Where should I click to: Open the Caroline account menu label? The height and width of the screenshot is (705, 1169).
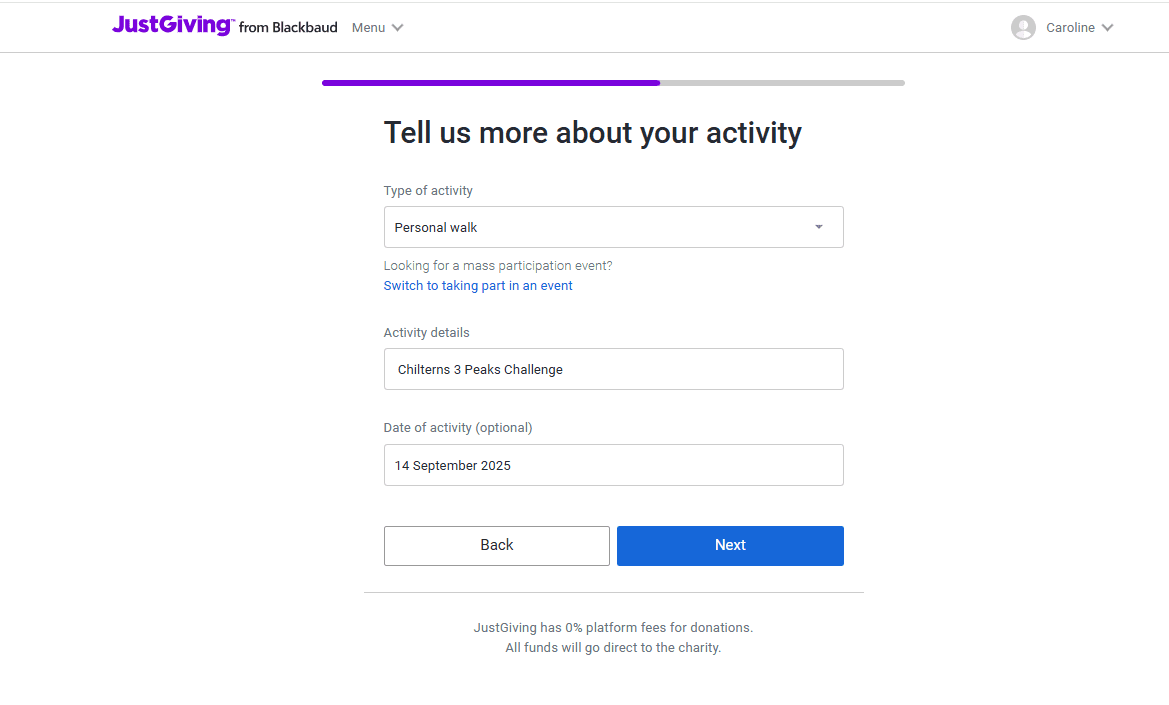pyautogui.click(x=1070, y=28)
